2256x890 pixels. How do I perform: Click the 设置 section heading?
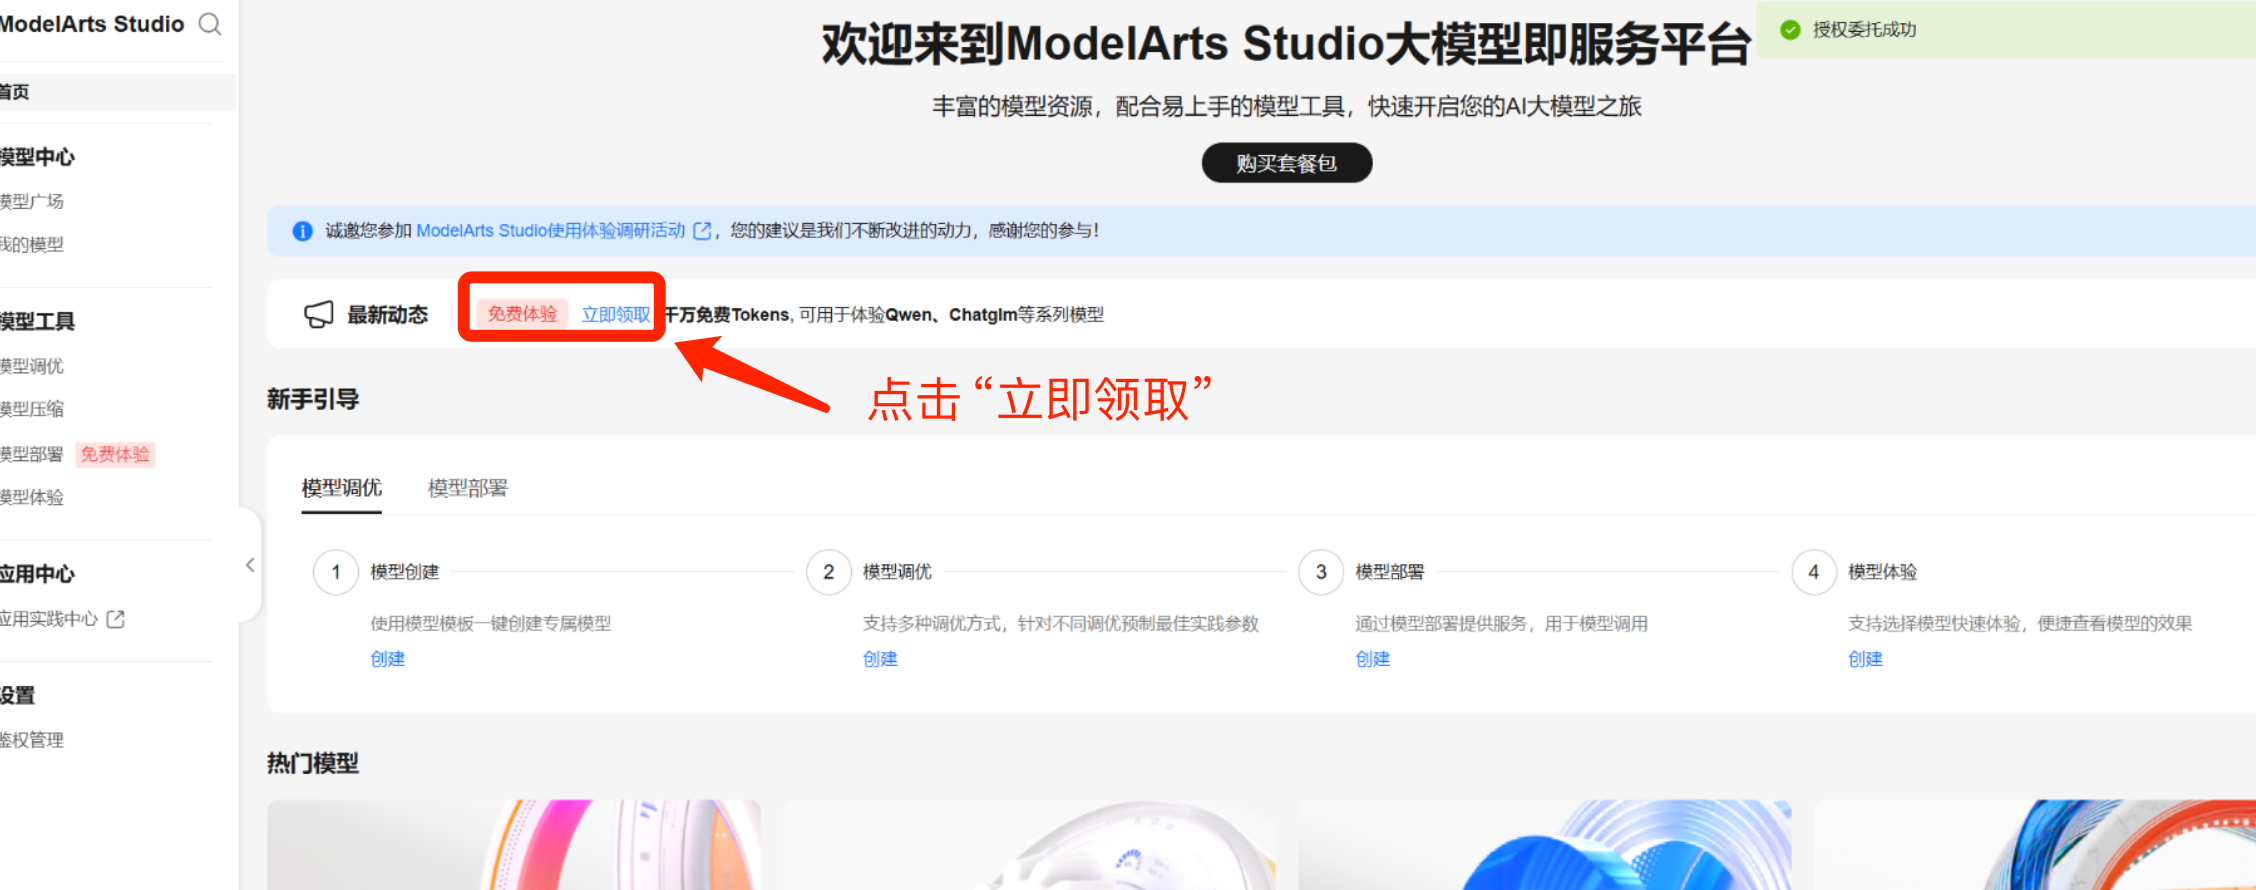pos(18,695)
